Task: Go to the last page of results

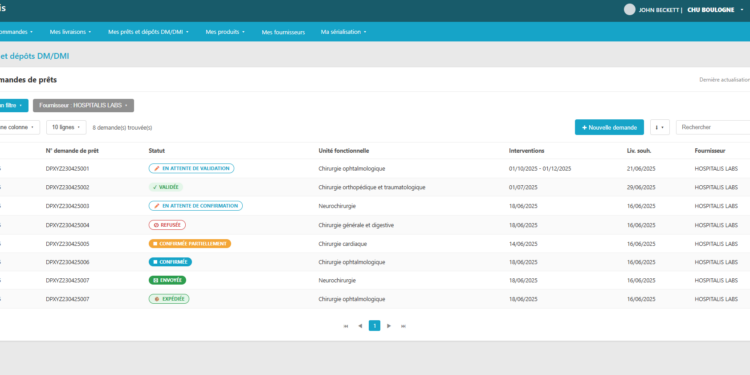Action: pyautogui.click(x=403, y=326)
